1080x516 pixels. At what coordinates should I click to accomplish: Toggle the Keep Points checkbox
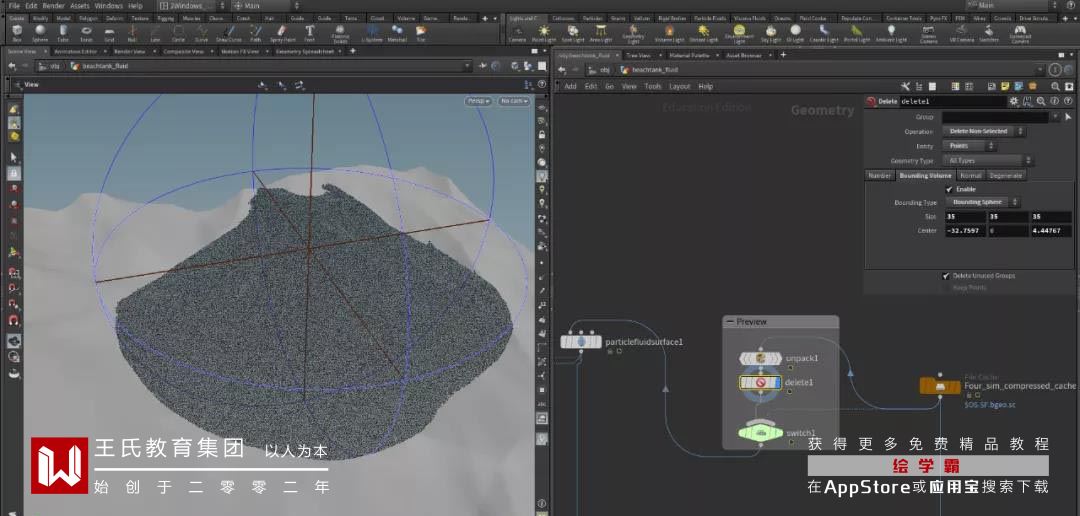tap(946, 288)
